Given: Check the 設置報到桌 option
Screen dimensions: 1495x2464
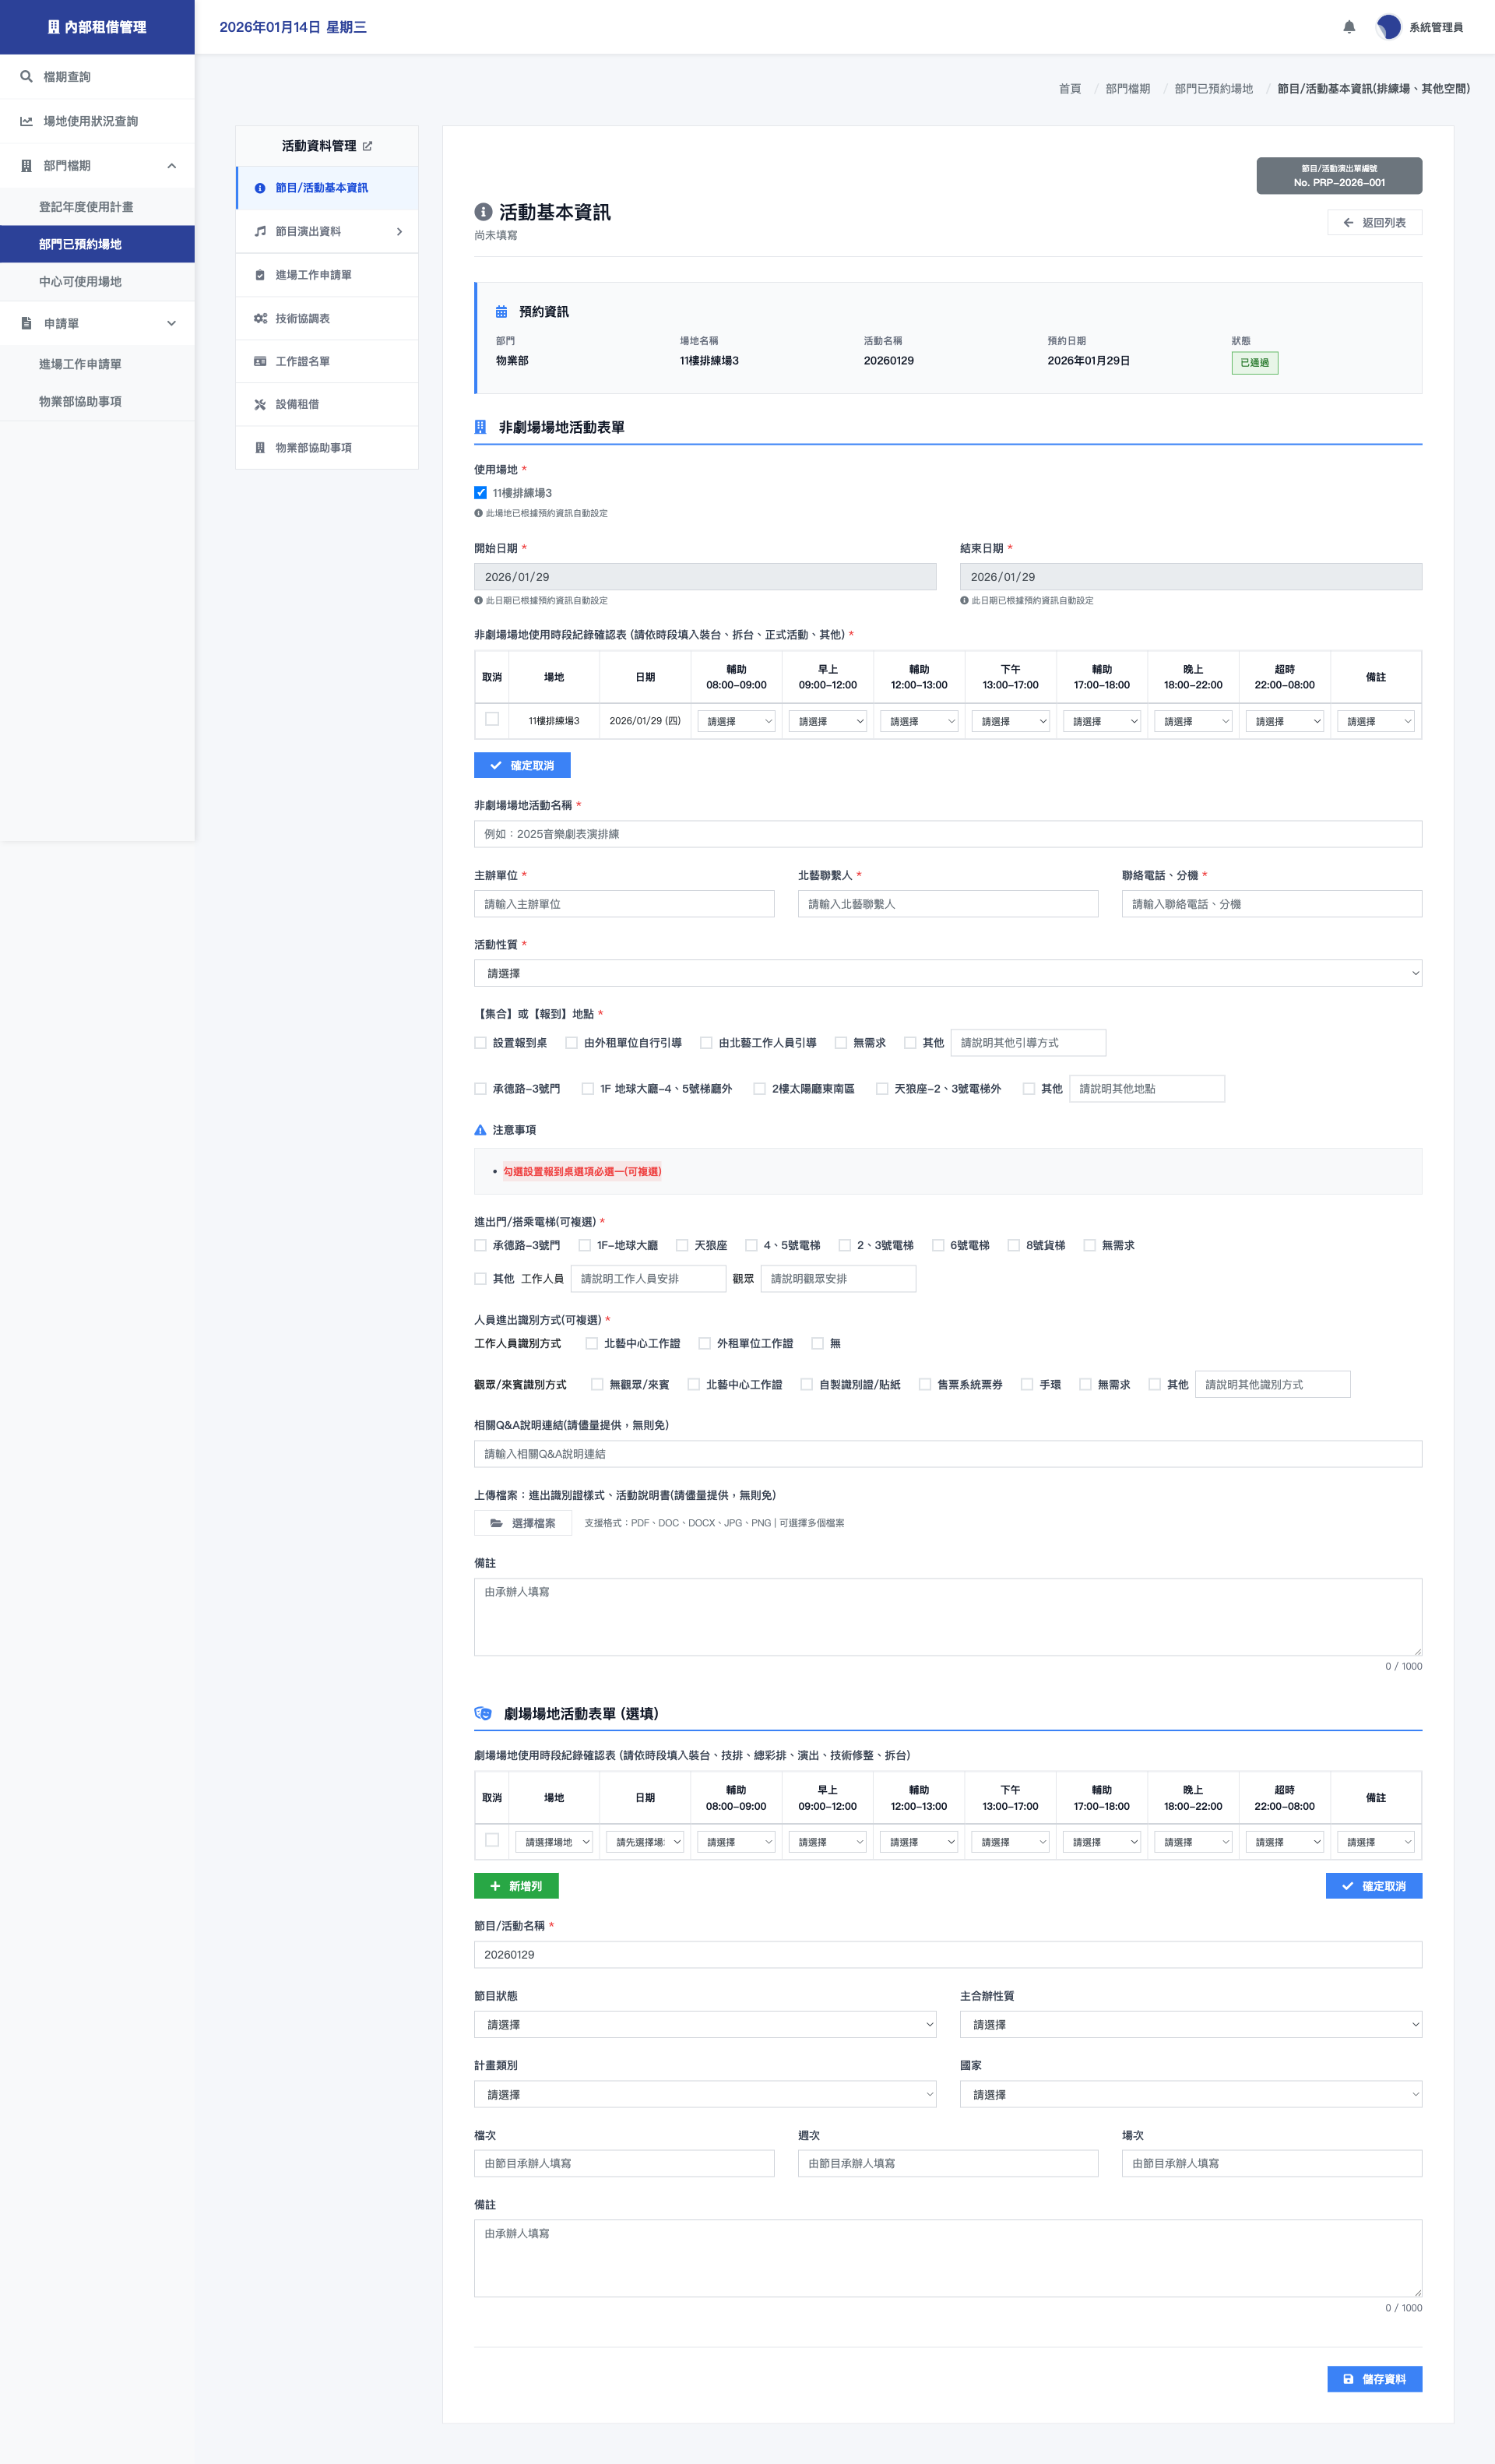Looking at the screenshot, I should 481,1042.
